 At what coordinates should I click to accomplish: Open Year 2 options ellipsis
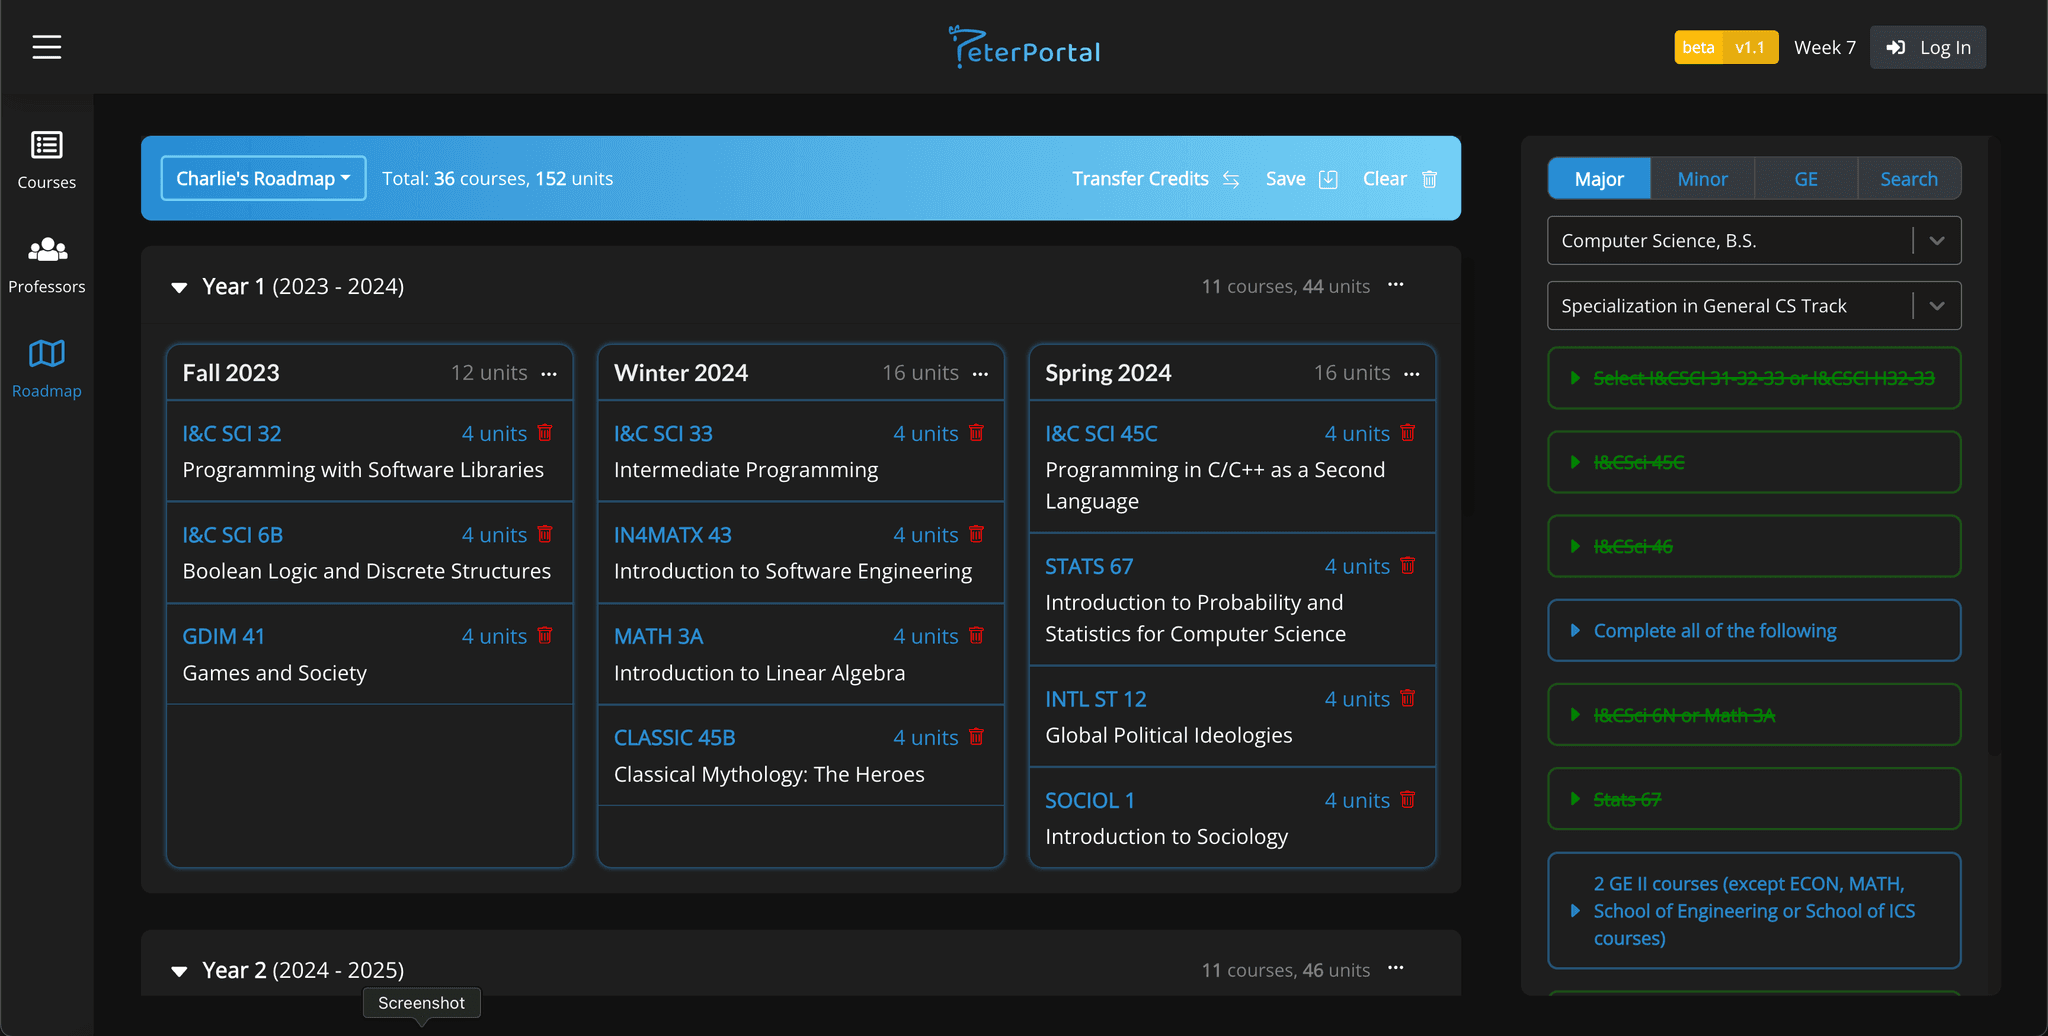pyautogui.click(x=1396, y=968)
